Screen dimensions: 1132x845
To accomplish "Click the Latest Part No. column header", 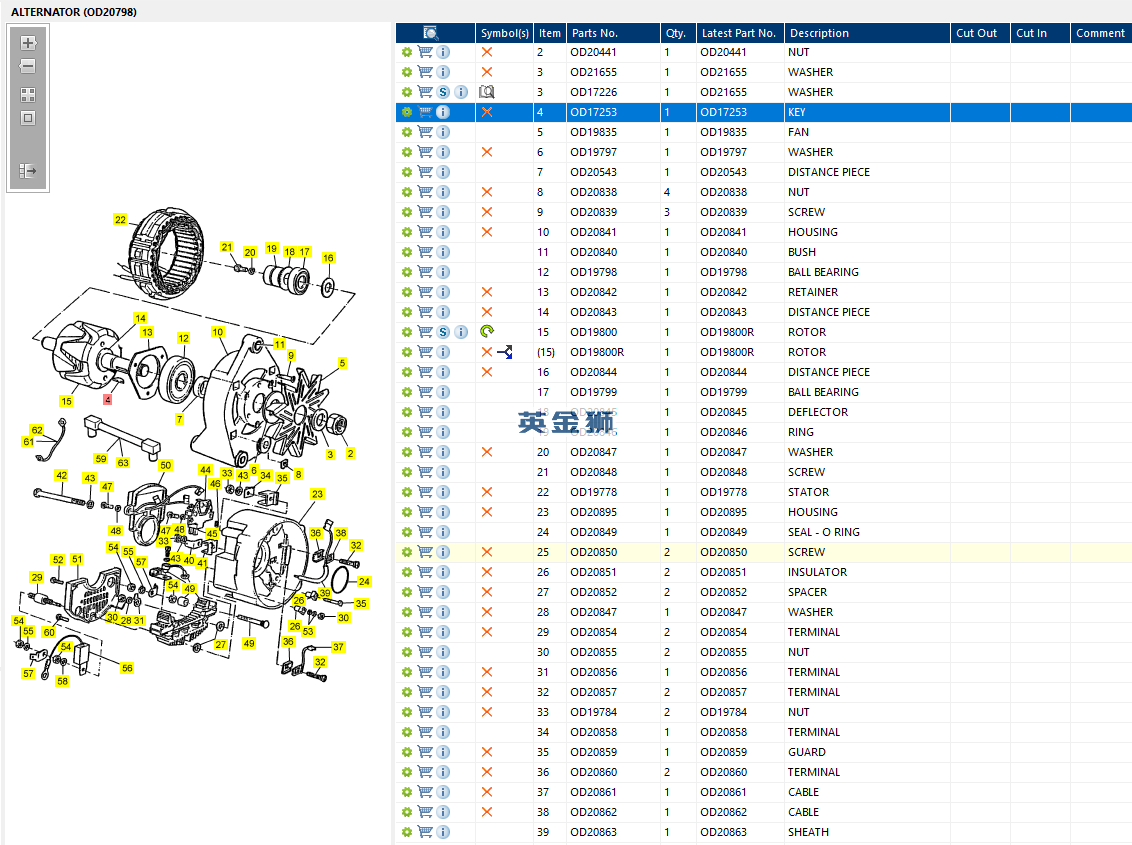I will (x=738, y=33).
